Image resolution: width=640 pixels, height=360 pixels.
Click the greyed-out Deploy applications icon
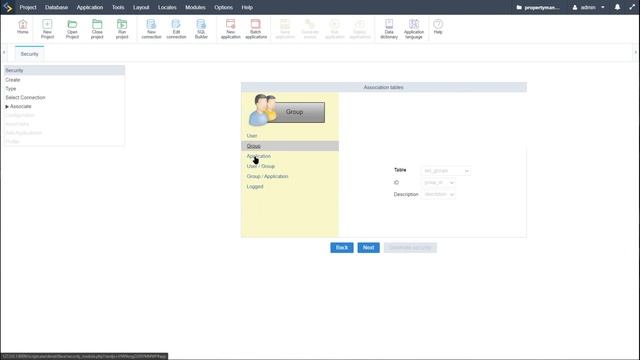(360, 29)
